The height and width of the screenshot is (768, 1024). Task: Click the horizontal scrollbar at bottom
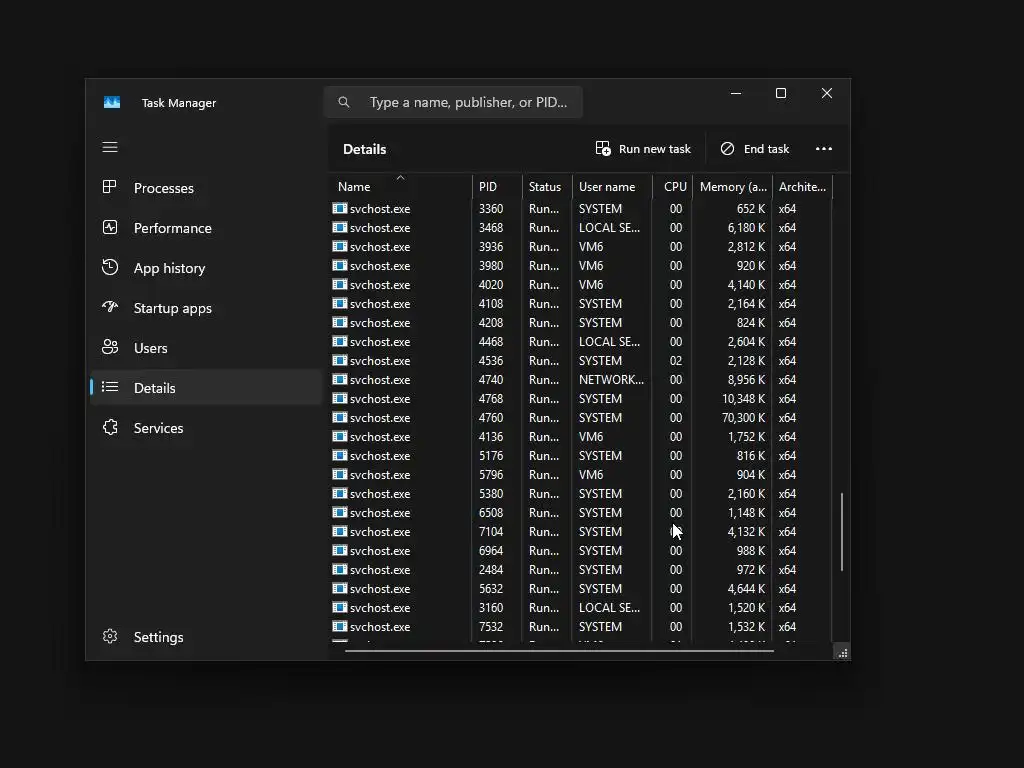point(559,650)
